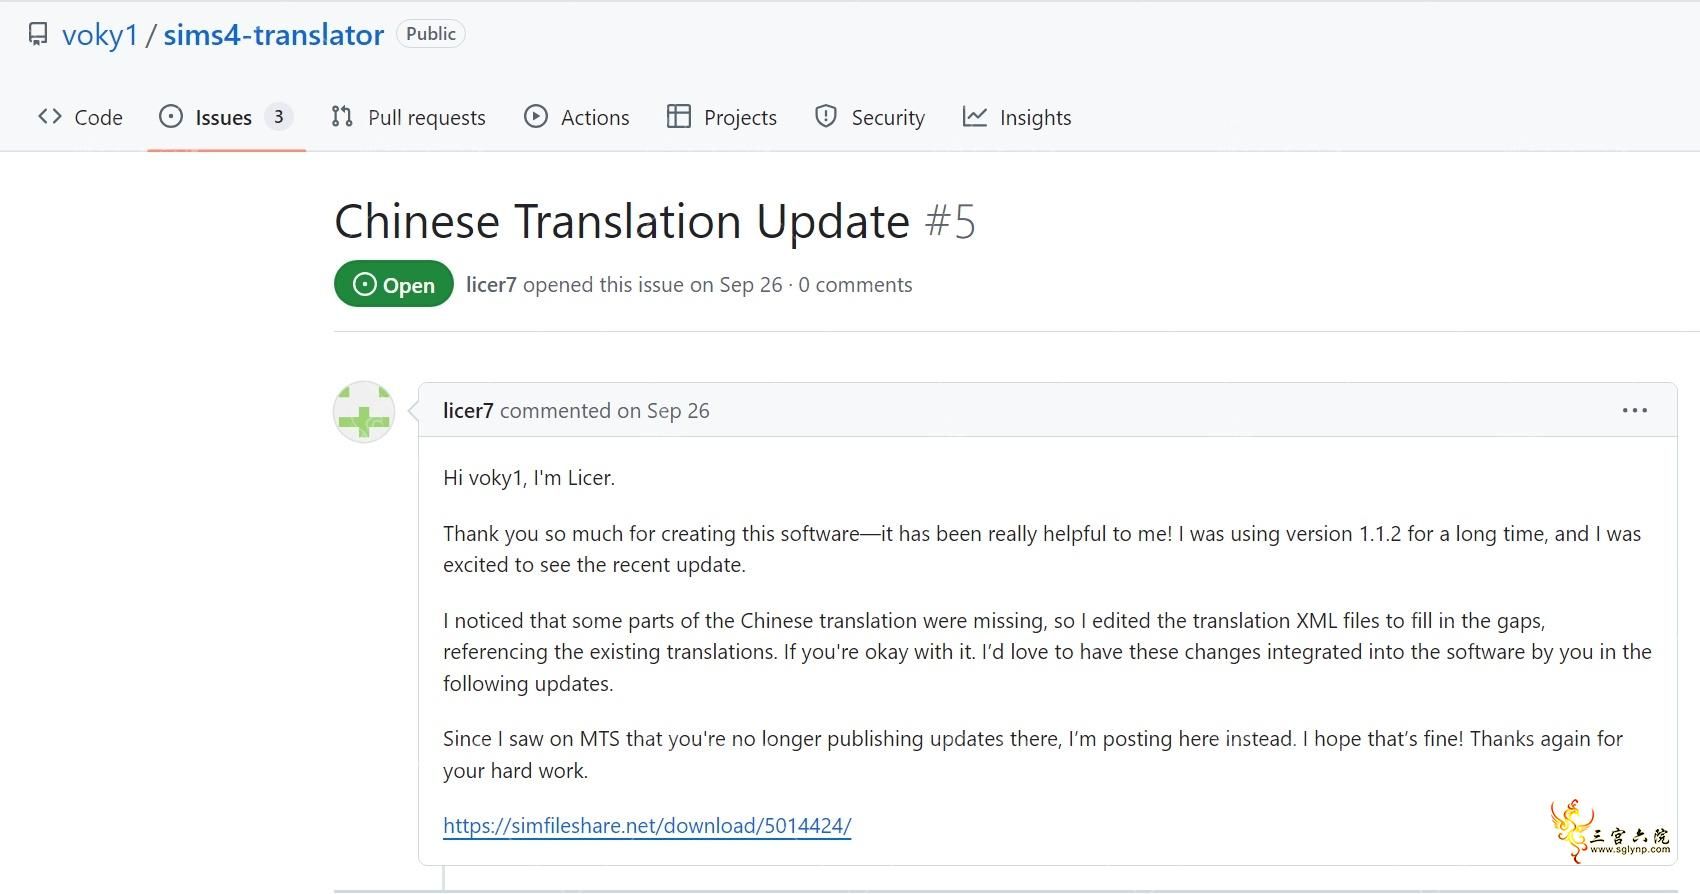Click the green Open status badge
This screenshot has height=894, width=1700.
[394, 284]
